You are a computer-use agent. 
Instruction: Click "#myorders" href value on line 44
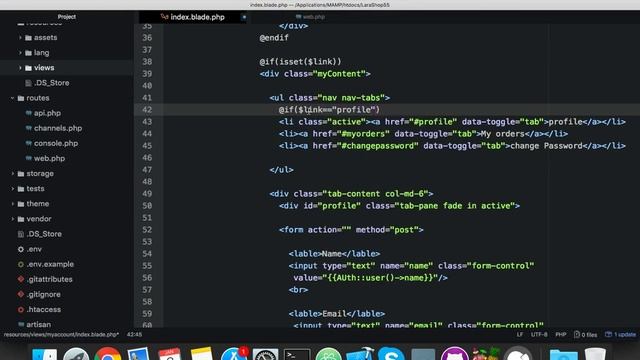click(362, 134)
